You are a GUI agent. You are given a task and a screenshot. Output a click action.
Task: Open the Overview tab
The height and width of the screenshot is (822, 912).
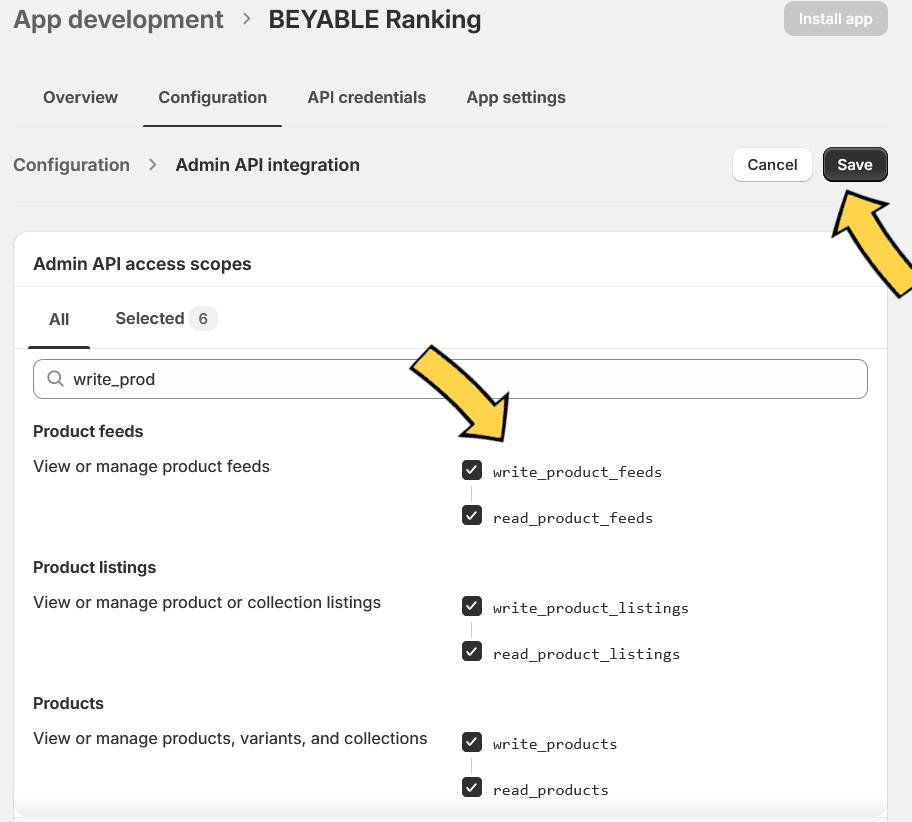(x=80, y=97)
